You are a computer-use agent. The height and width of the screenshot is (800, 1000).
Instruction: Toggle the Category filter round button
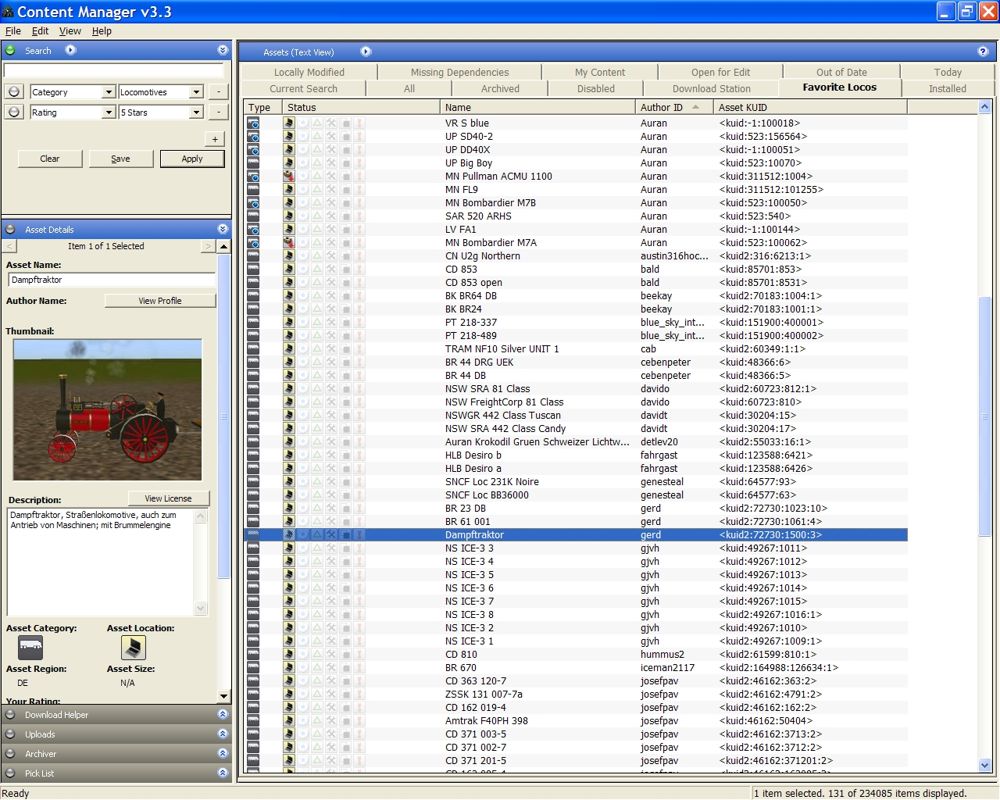click(x=15, y=92)
